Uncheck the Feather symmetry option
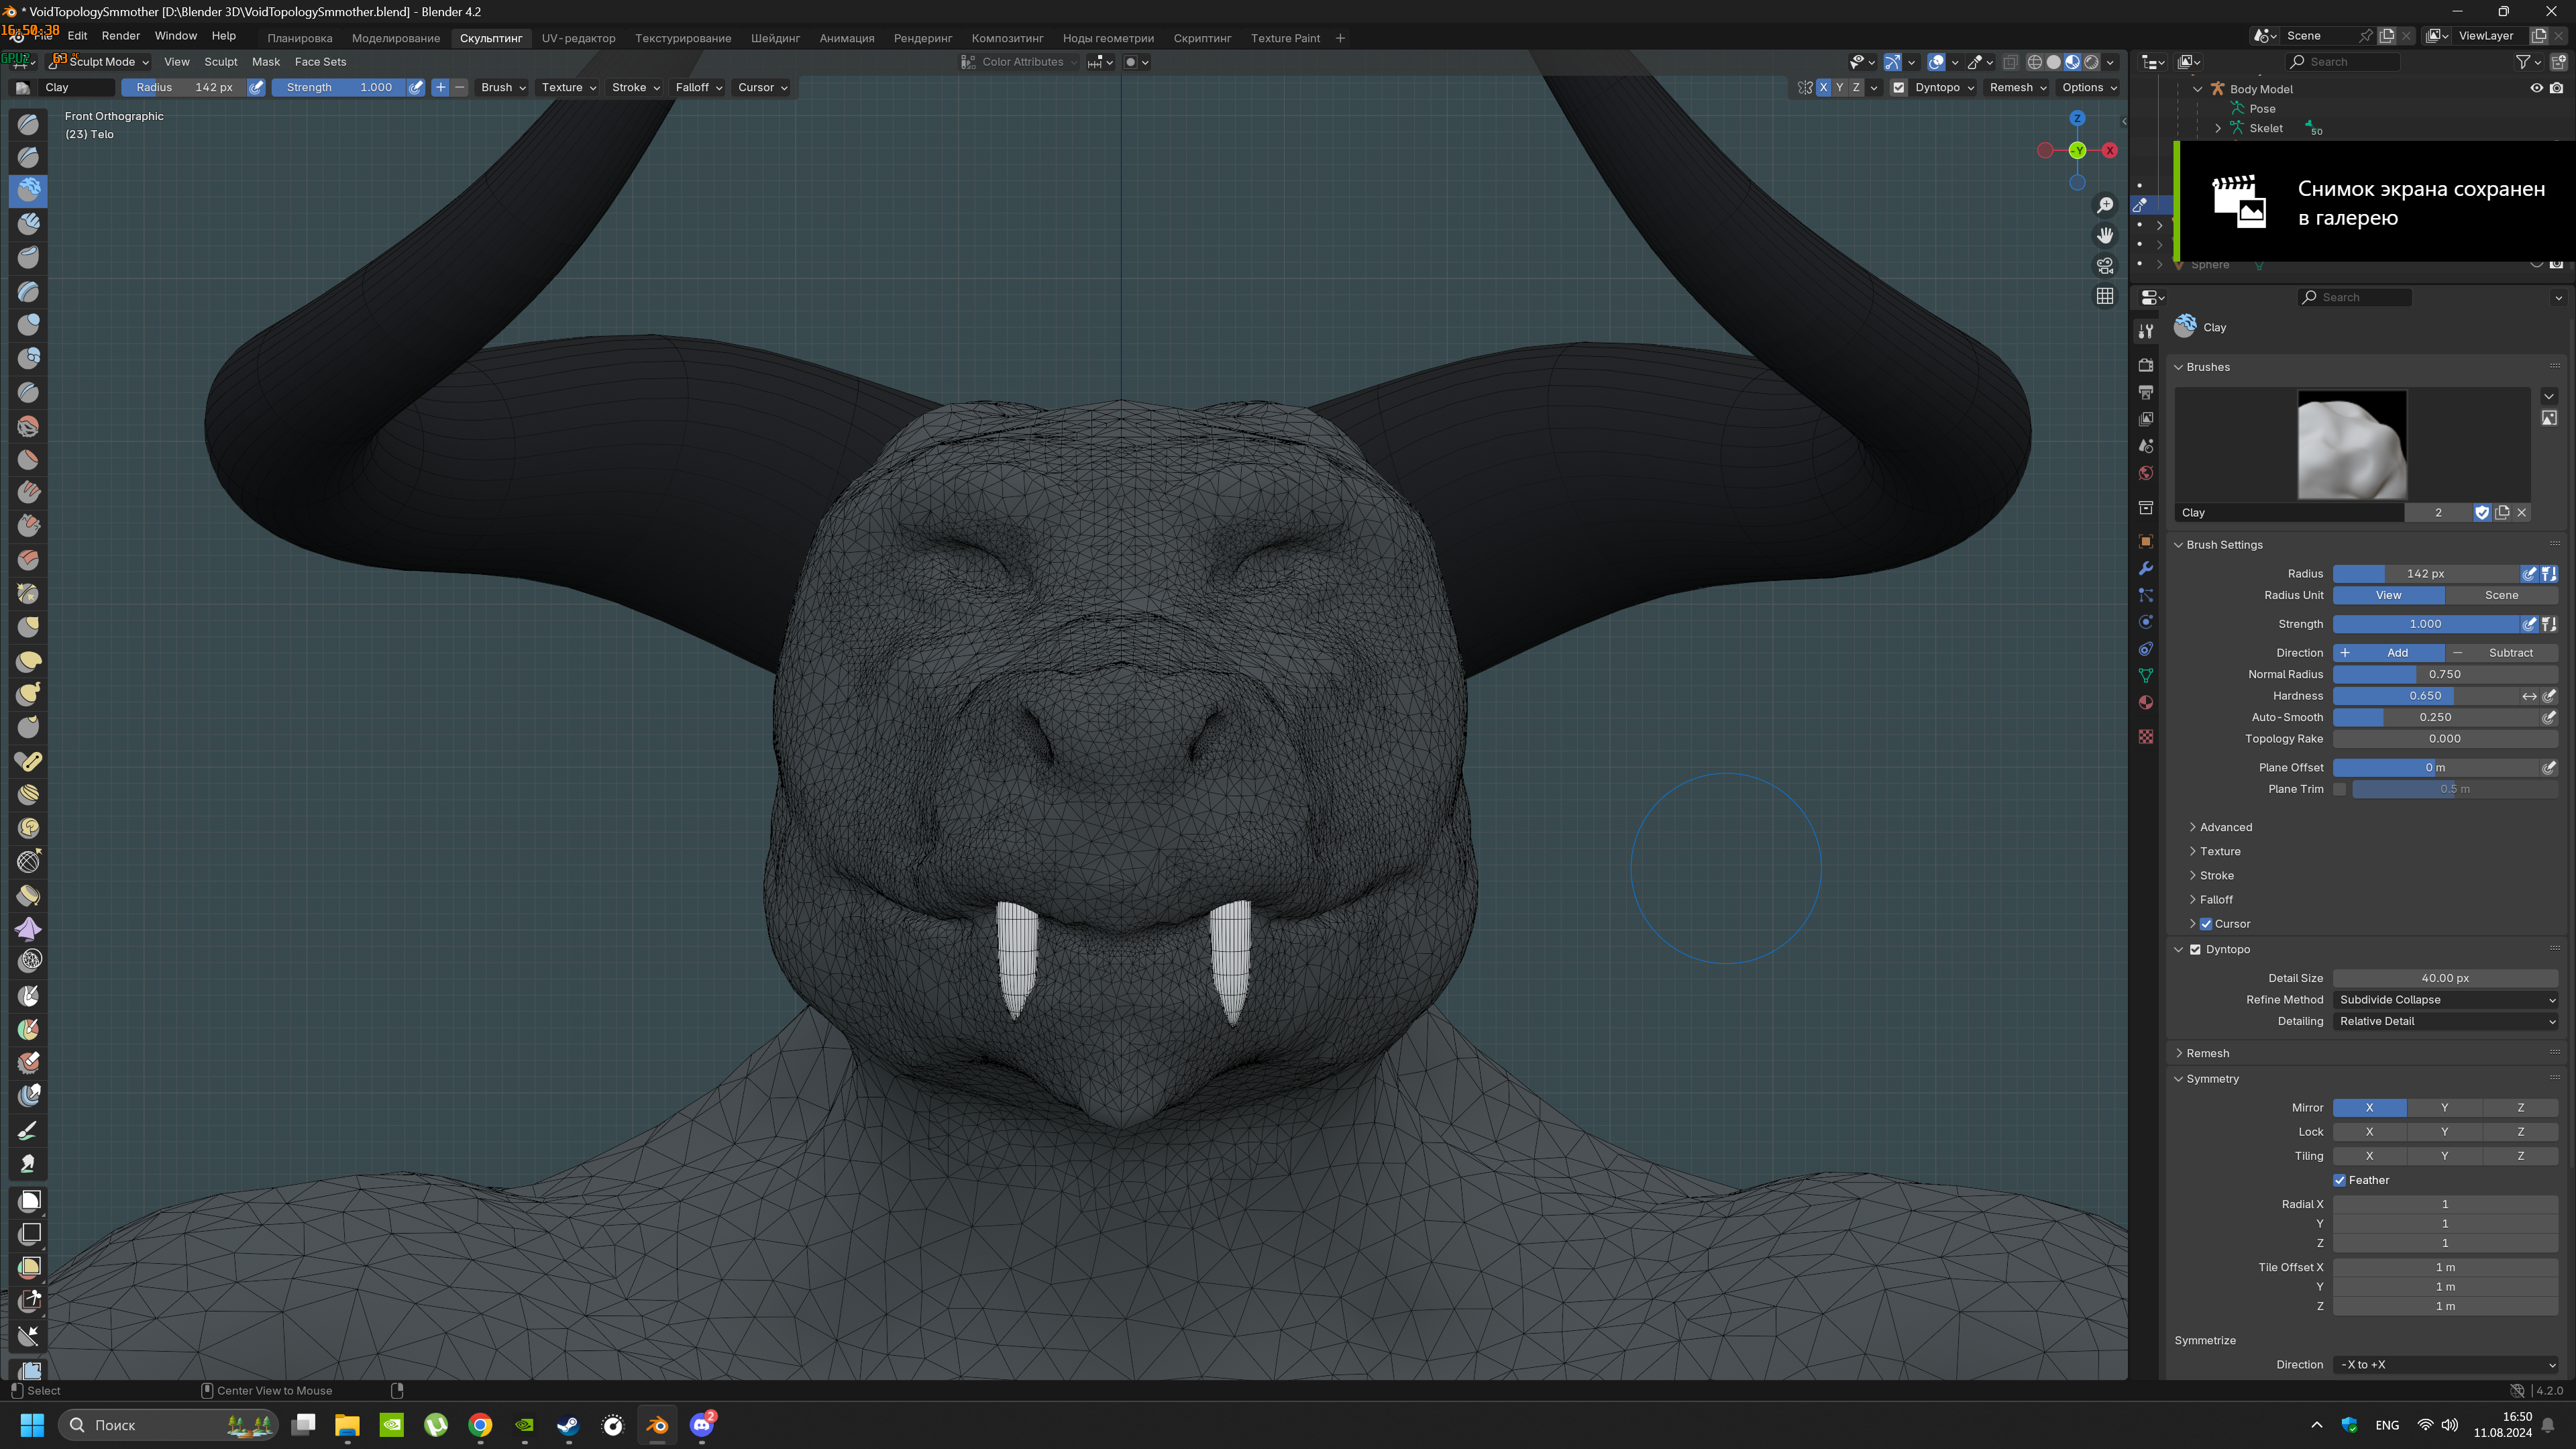Screen dimensions: 2576x1449 [x=2339, y=1180]
